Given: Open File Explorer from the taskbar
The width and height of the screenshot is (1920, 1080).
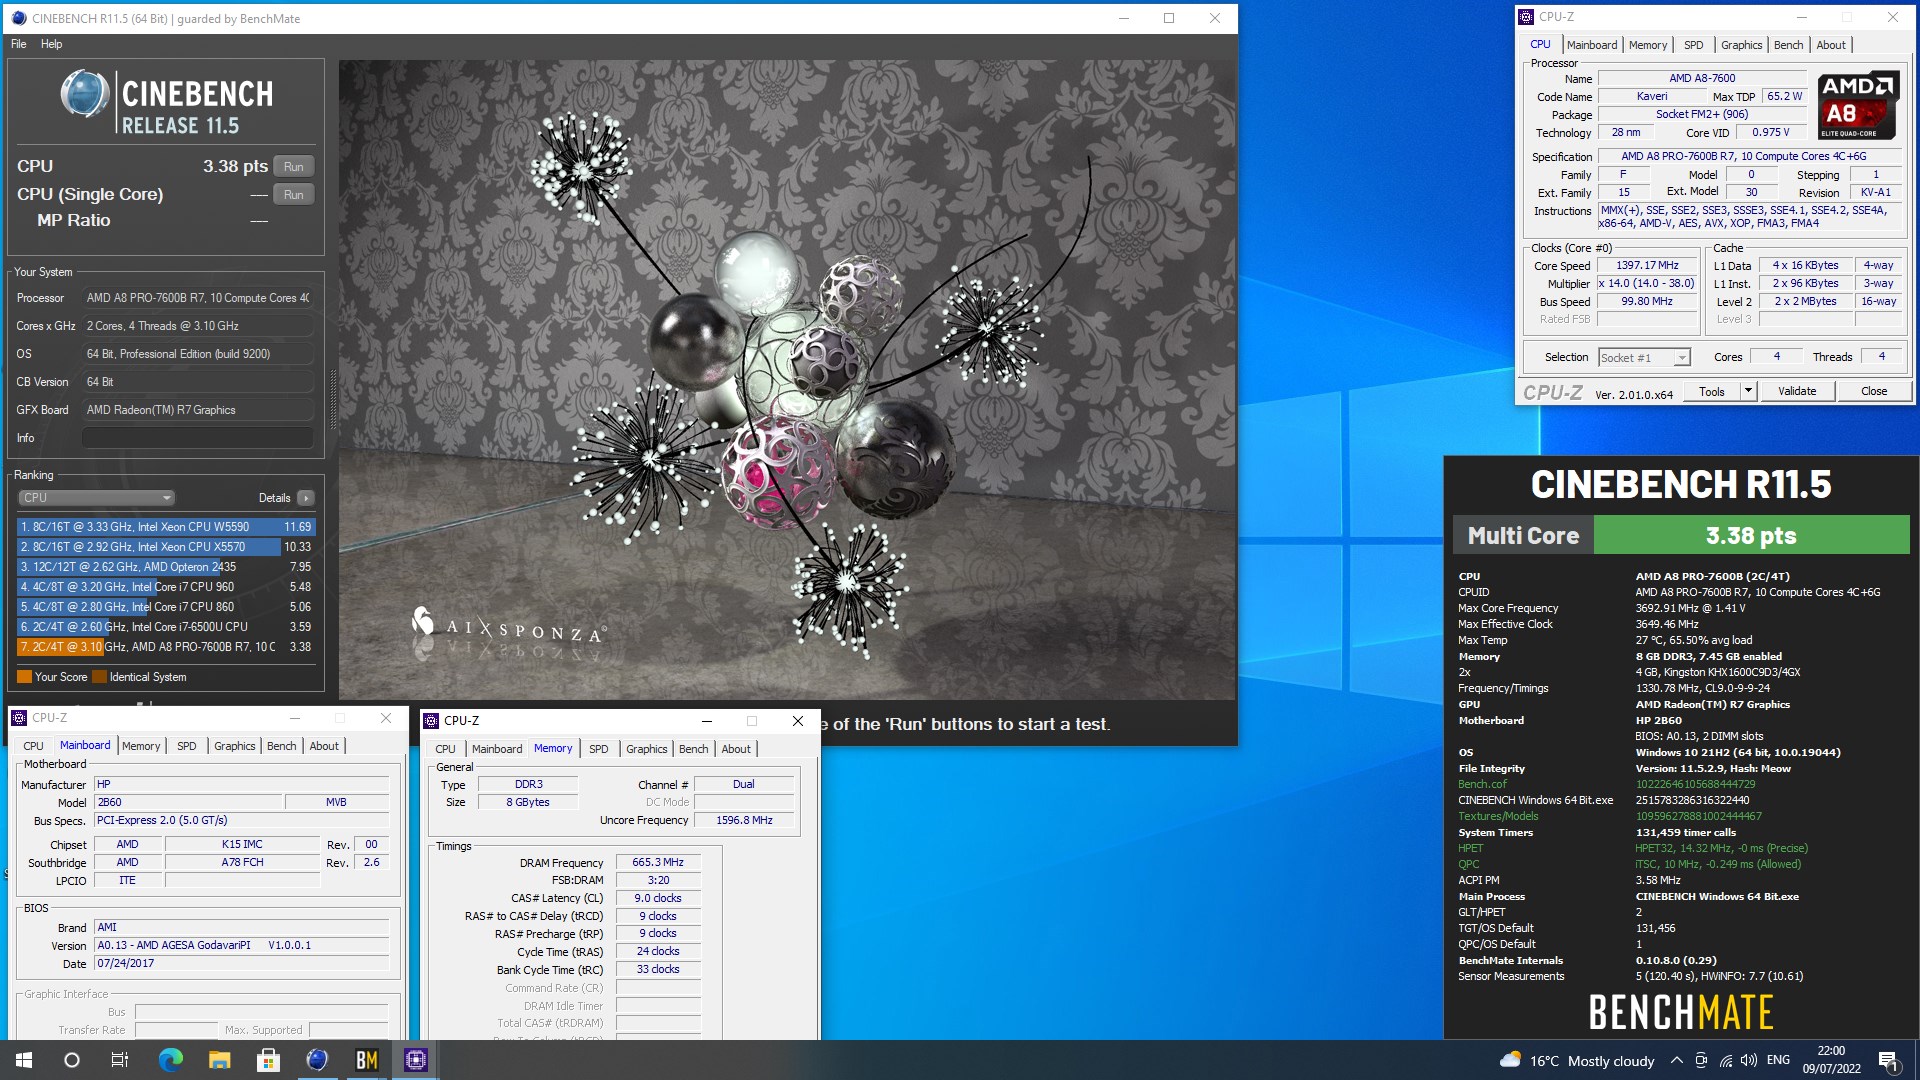Looking at the screenshot, I should [x=220, y=1060].
